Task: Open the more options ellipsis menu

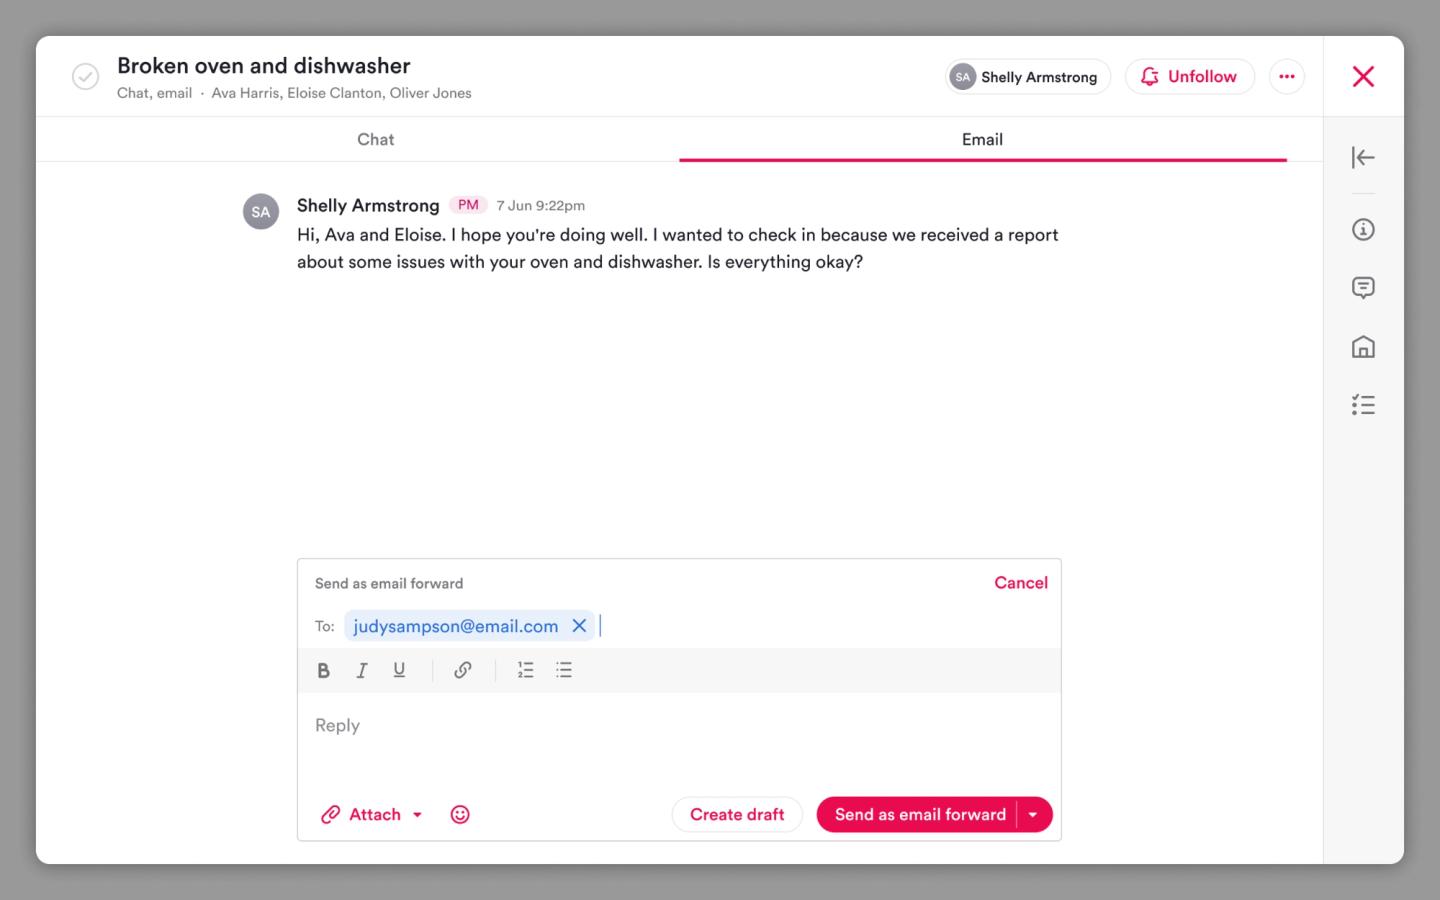Action: 1287,77
